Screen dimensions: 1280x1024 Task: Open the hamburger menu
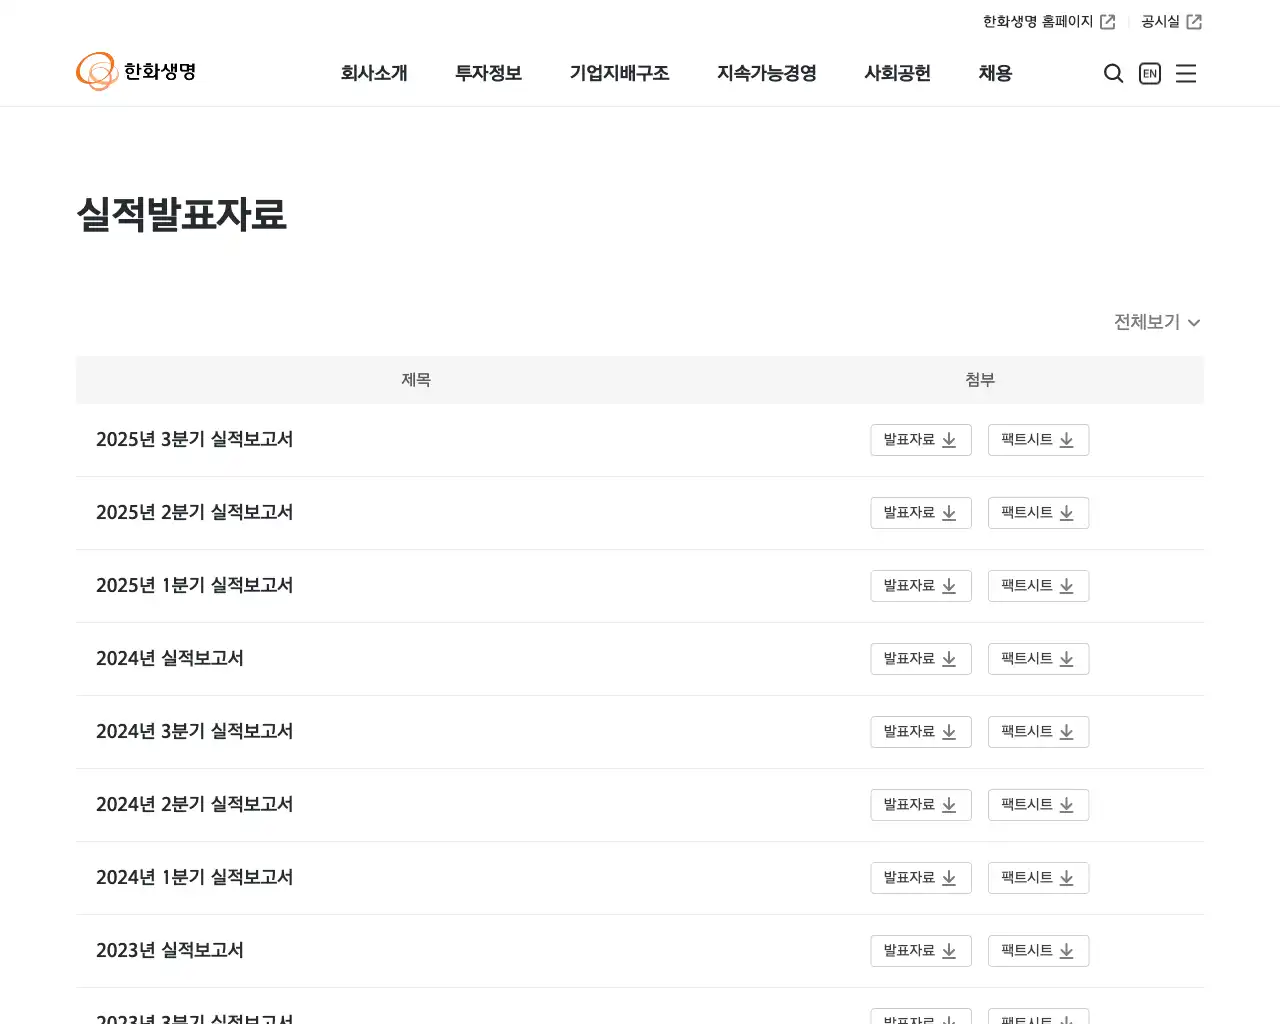[1186, 73]
